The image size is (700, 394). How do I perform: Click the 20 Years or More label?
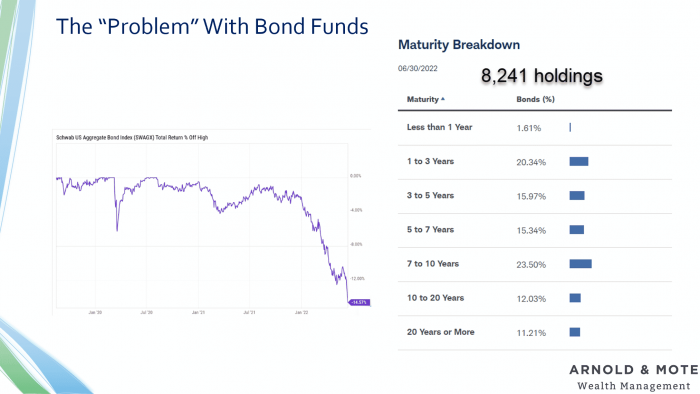[440, 332]
